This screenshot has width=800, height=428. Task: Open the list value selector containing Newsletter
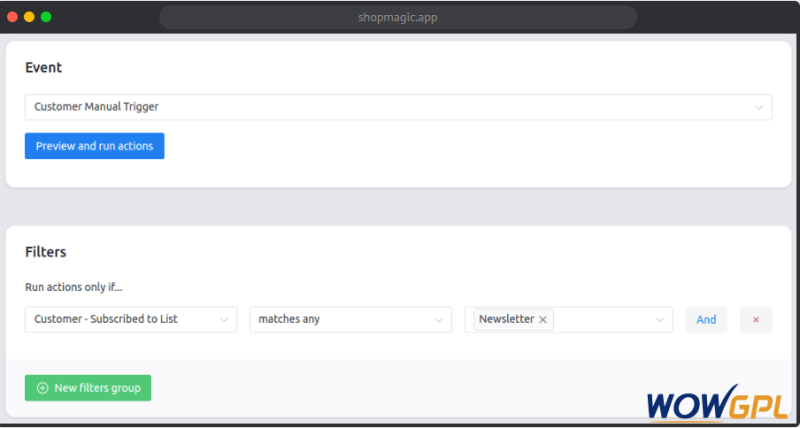[x=568, y=319]
